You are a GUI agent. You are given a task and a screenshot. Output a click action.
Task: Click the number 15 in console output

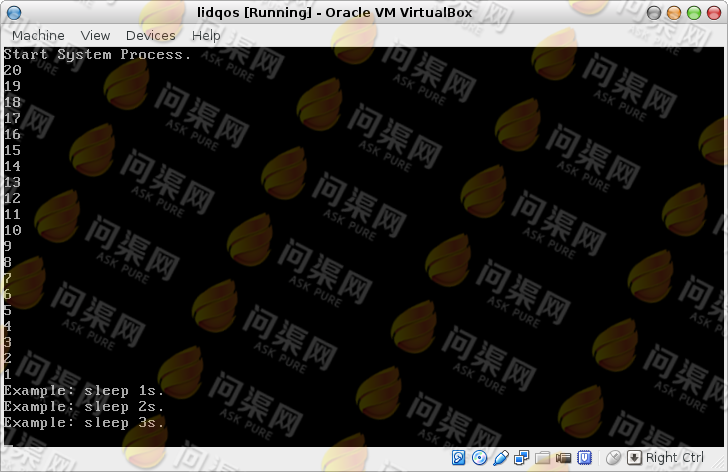pos(13,150)
